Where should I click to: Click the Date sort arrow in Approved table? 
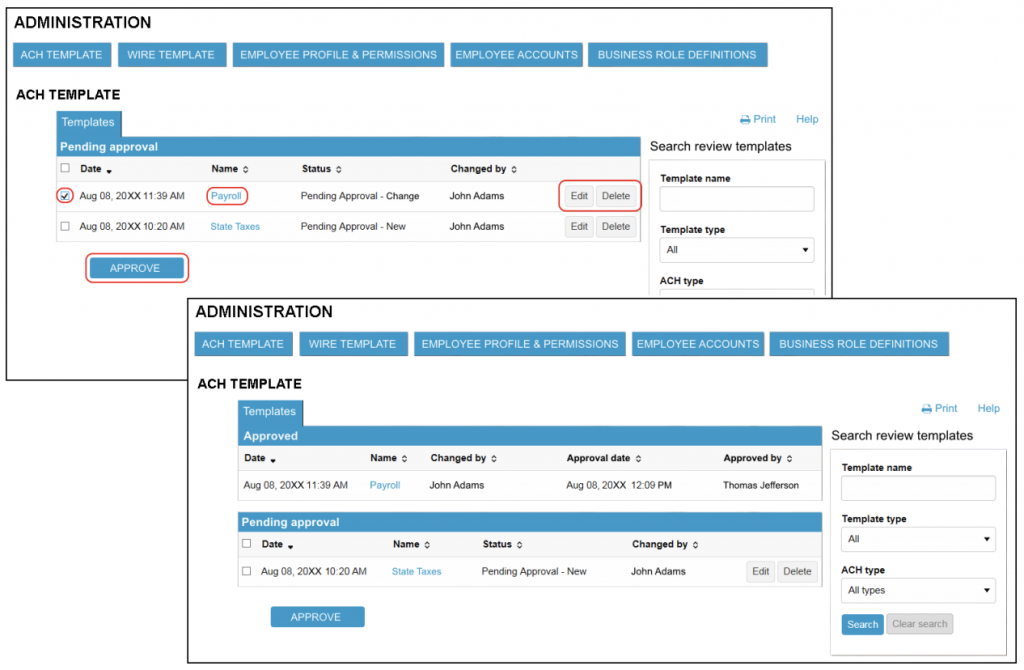point(271,460)
